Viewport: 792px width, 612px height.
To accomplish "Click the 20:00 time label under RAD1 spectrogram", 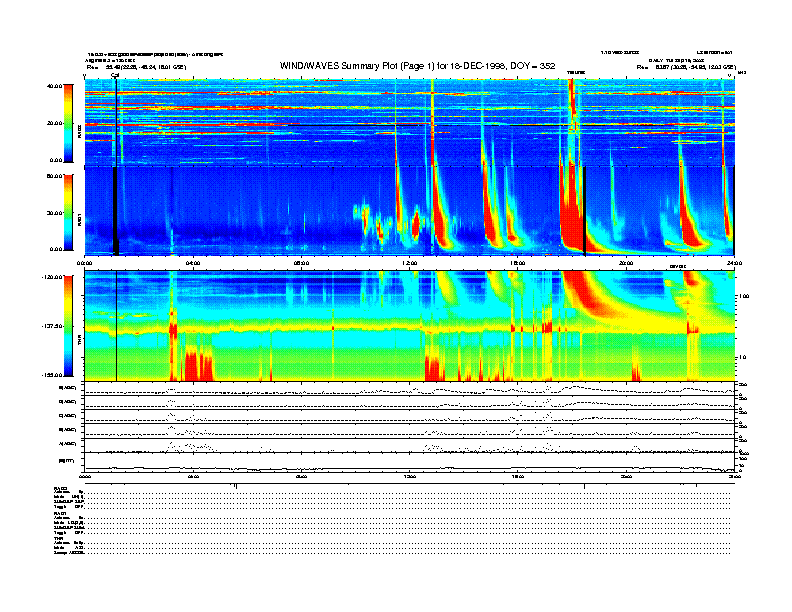I will (626, 263).
